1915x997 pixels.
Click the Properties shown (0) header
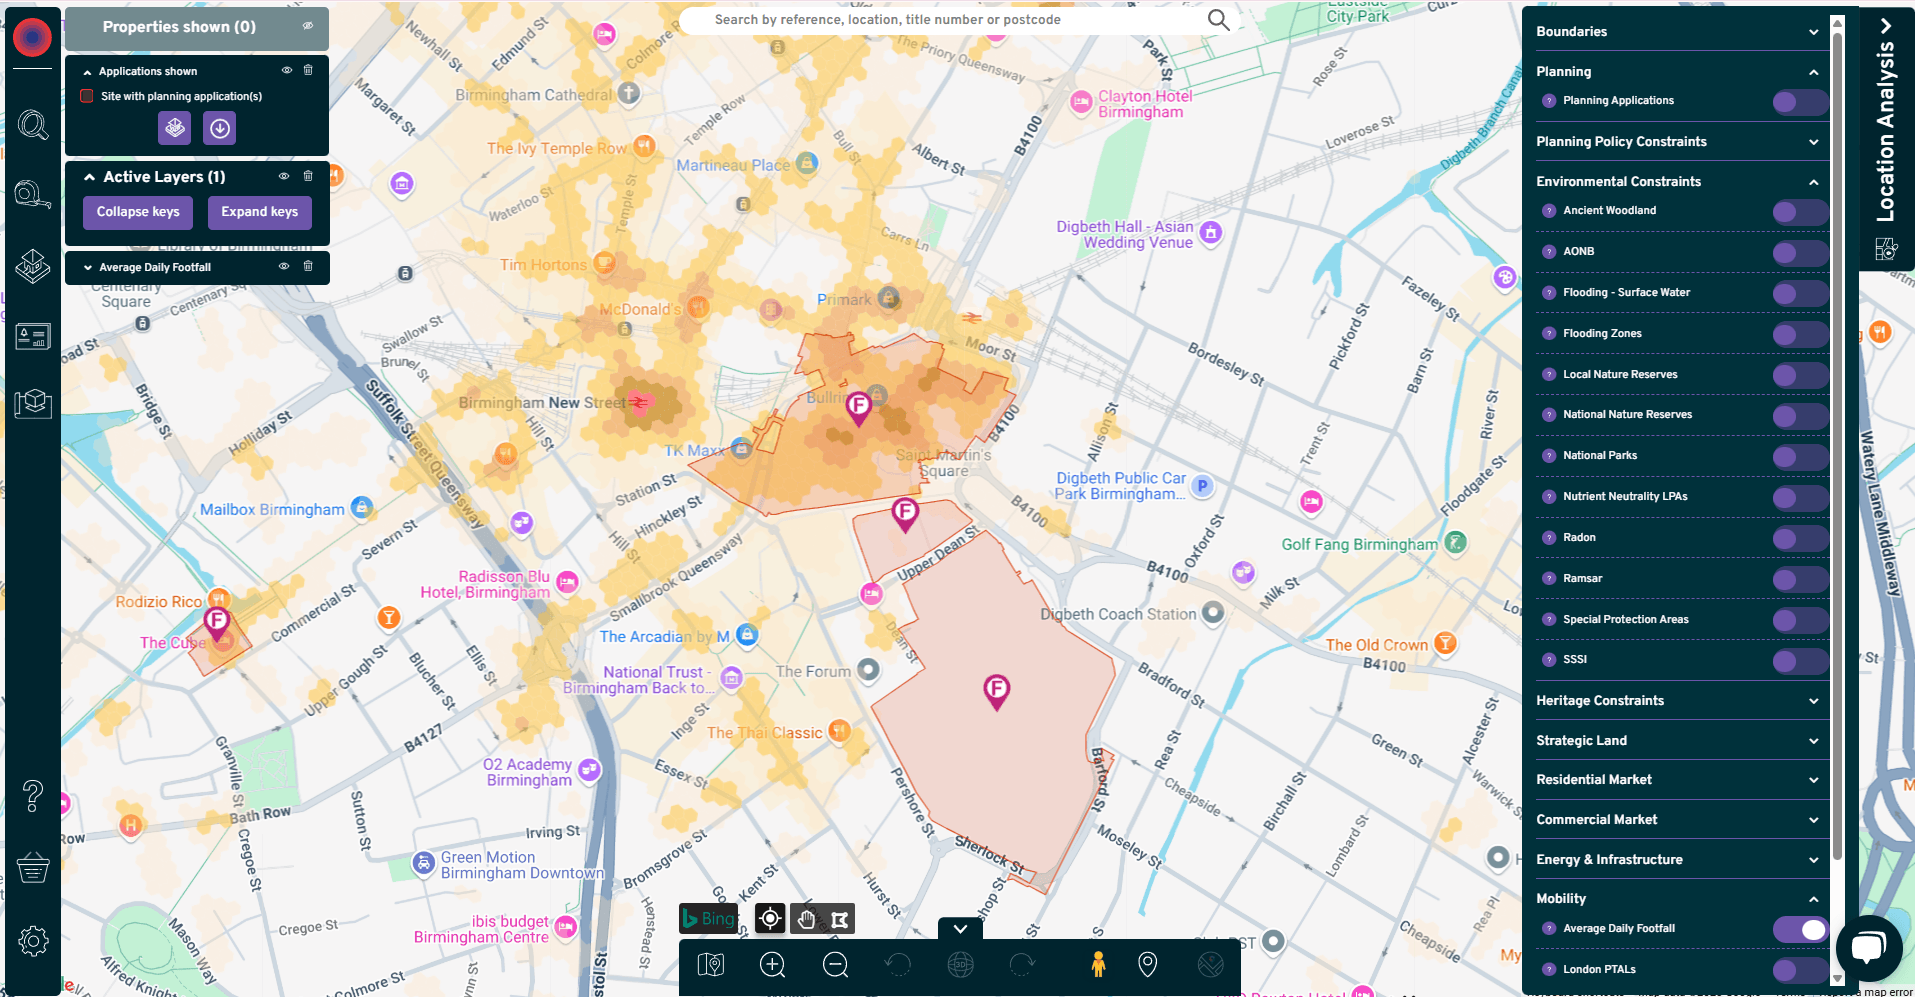tap(197, 27)
